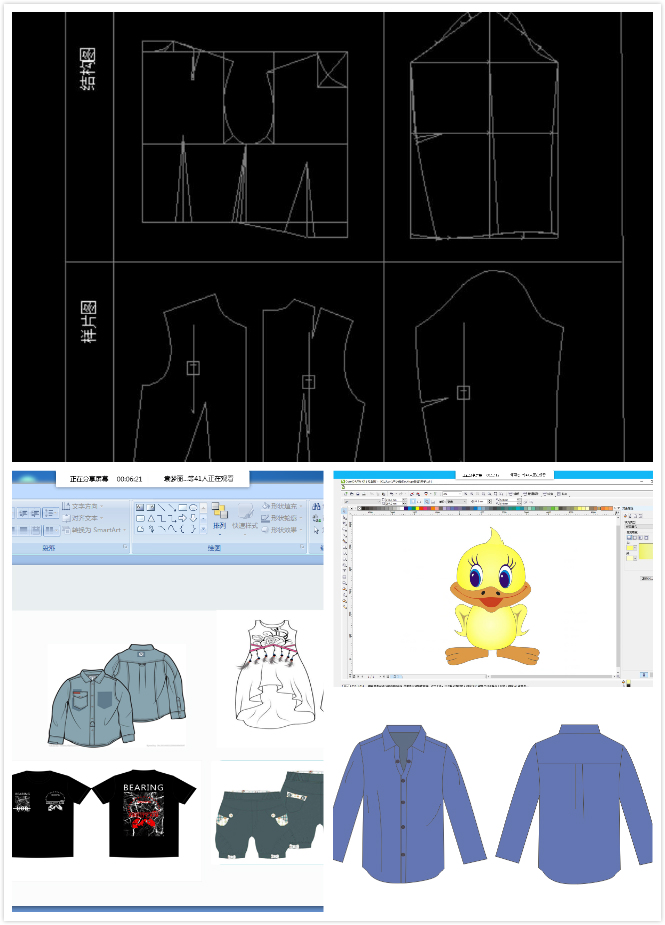Expand the shapes gallery with More arrow
The height and width of the screenshot is (925, 665).
pos(203,529)
